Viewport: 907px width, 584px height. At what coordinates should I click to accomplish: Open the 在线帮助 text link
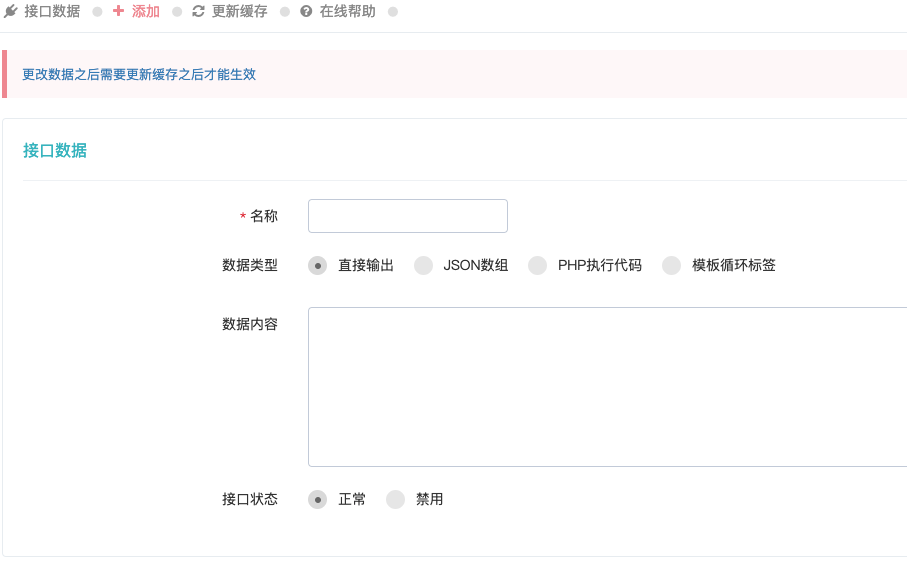347,12
